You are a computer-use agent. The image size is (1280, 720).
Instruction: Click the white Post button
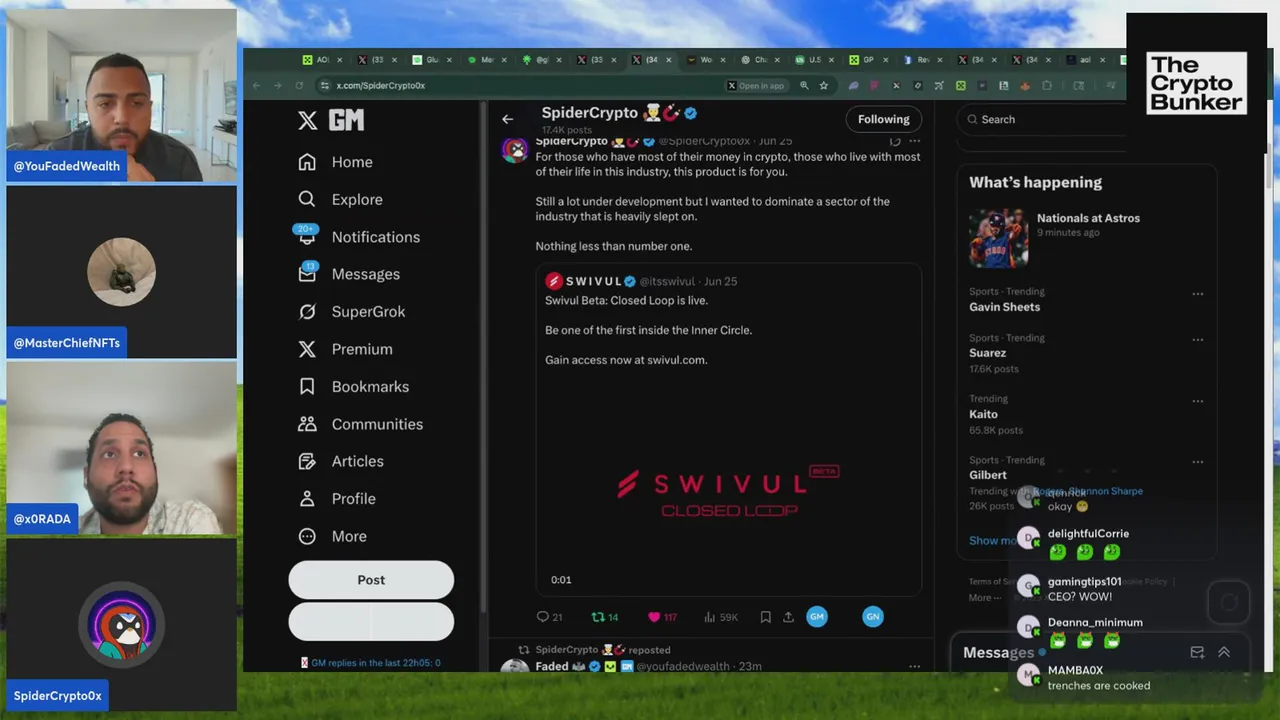(x=371, y=580)
